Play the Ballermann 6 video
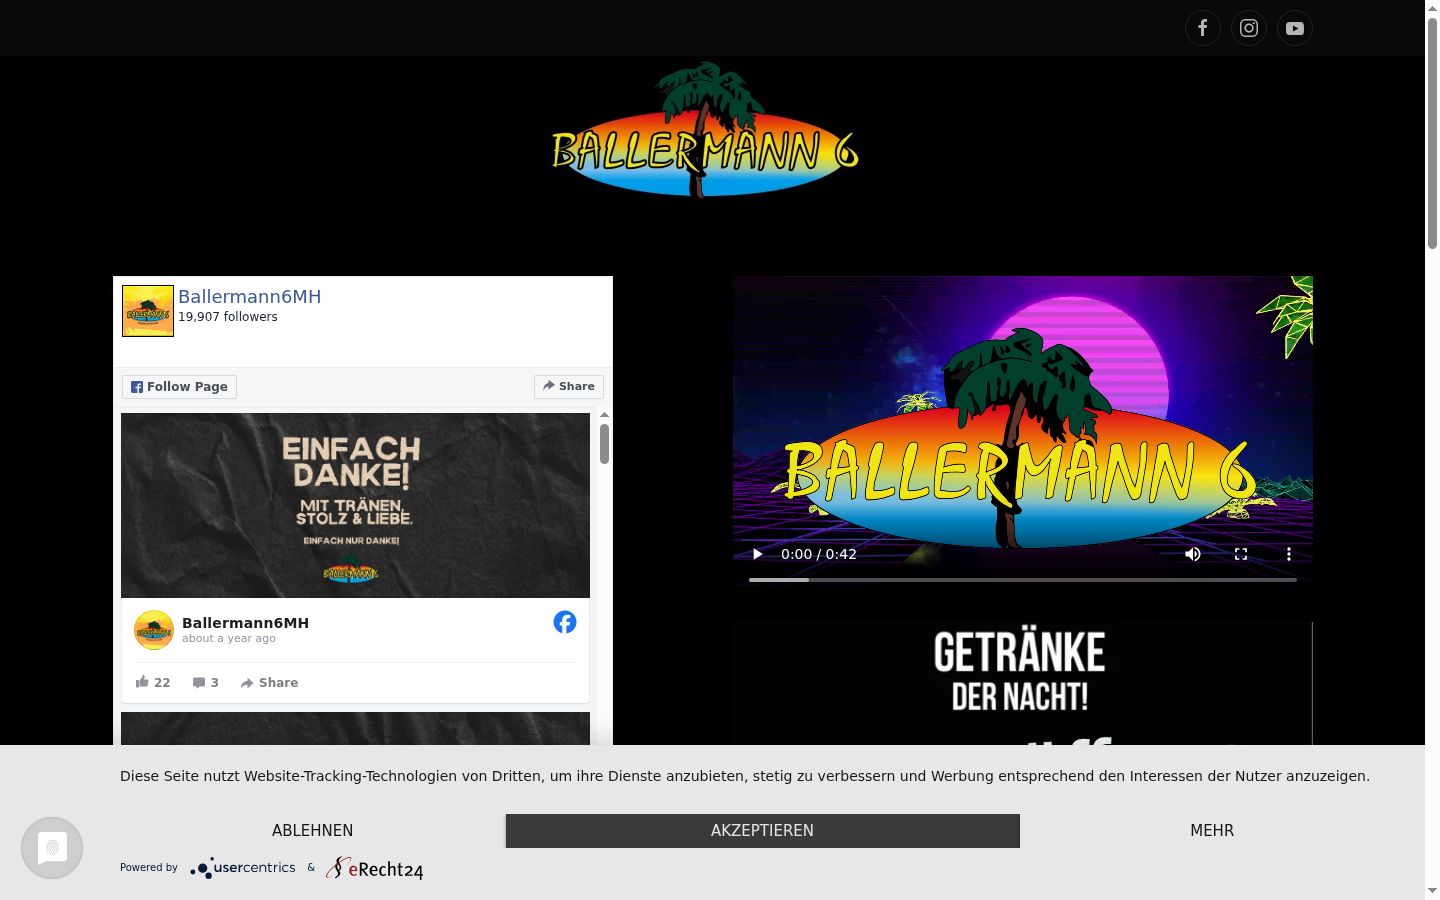1440x900 pixels. [x=757, y=554]
